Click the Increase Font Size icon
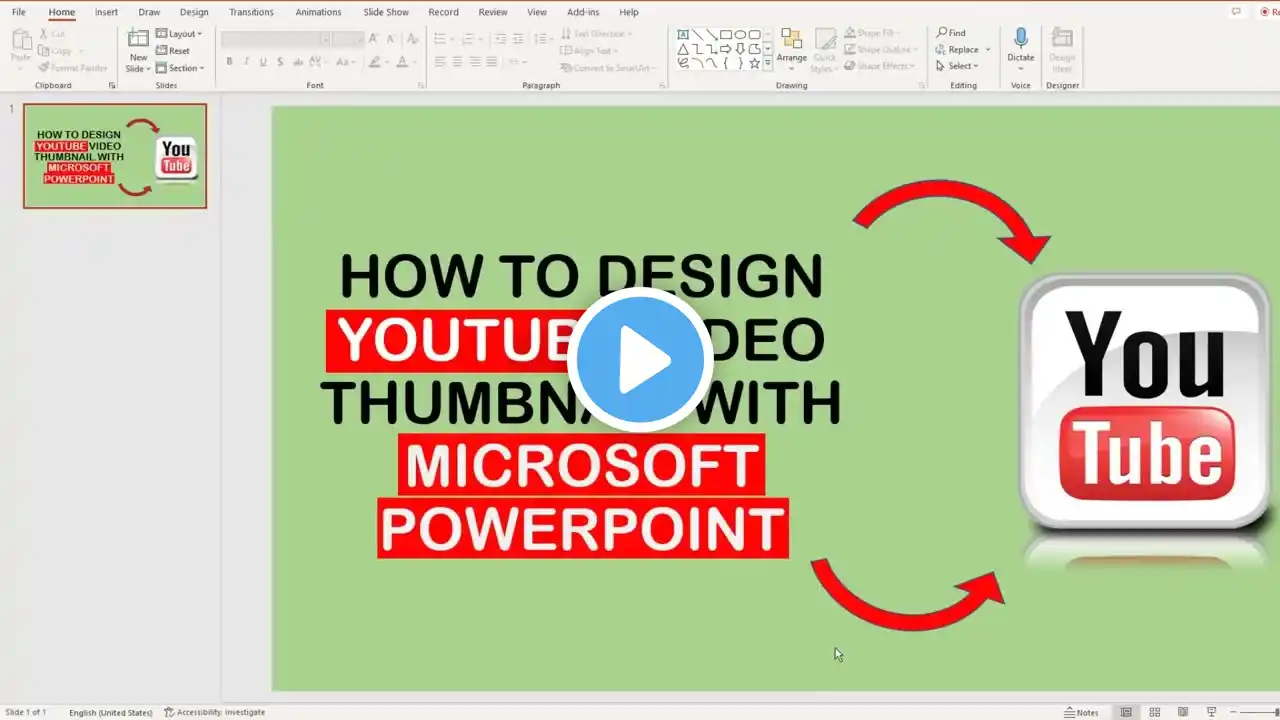The image size is (1280, 720). pos(373,39)
